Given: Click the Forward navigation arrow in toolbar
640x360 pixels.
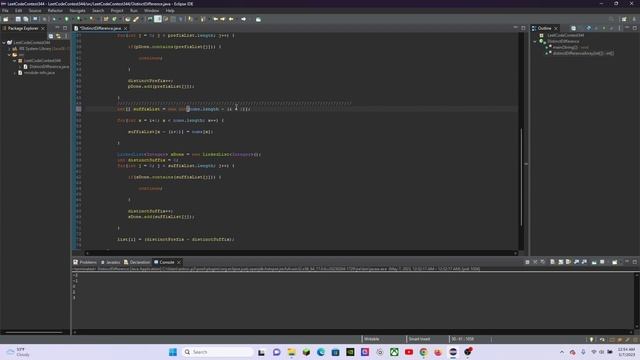Looking at the screenshot, I should pyautogui.click(x=244, y=19).
